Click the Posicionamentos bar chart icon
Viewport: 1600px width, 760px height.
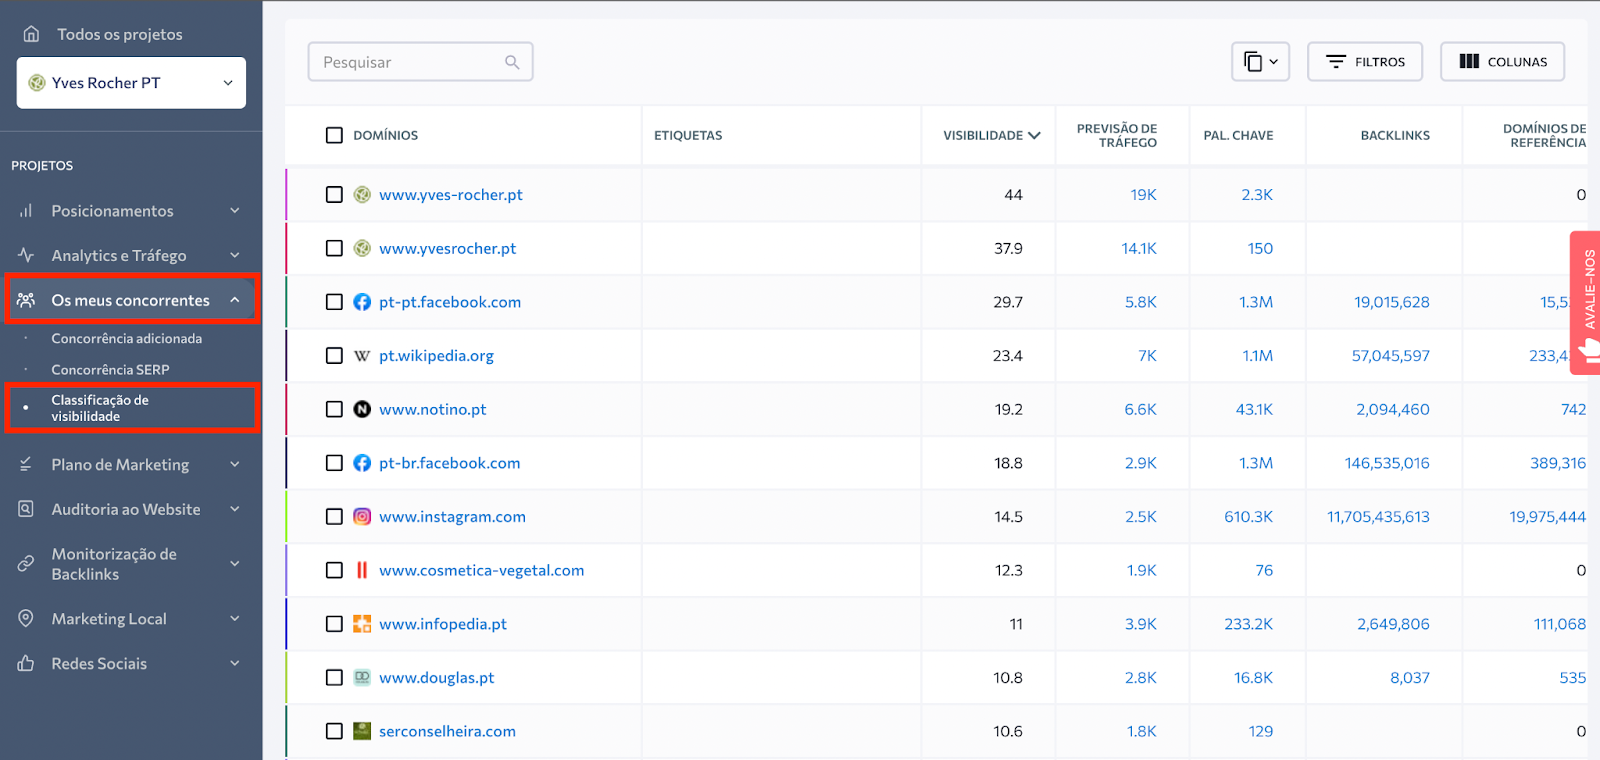coord(26,211)
